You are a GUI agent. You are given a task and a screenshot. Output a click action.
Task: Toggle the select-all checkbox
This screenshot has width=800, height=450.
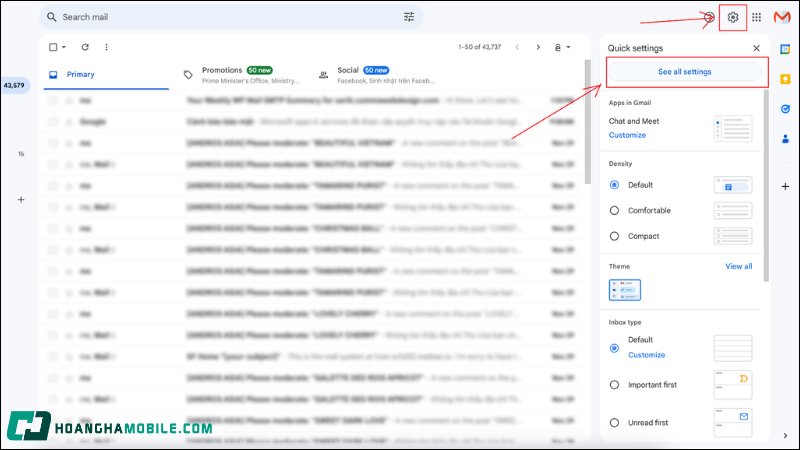click(x=53, y=47)
